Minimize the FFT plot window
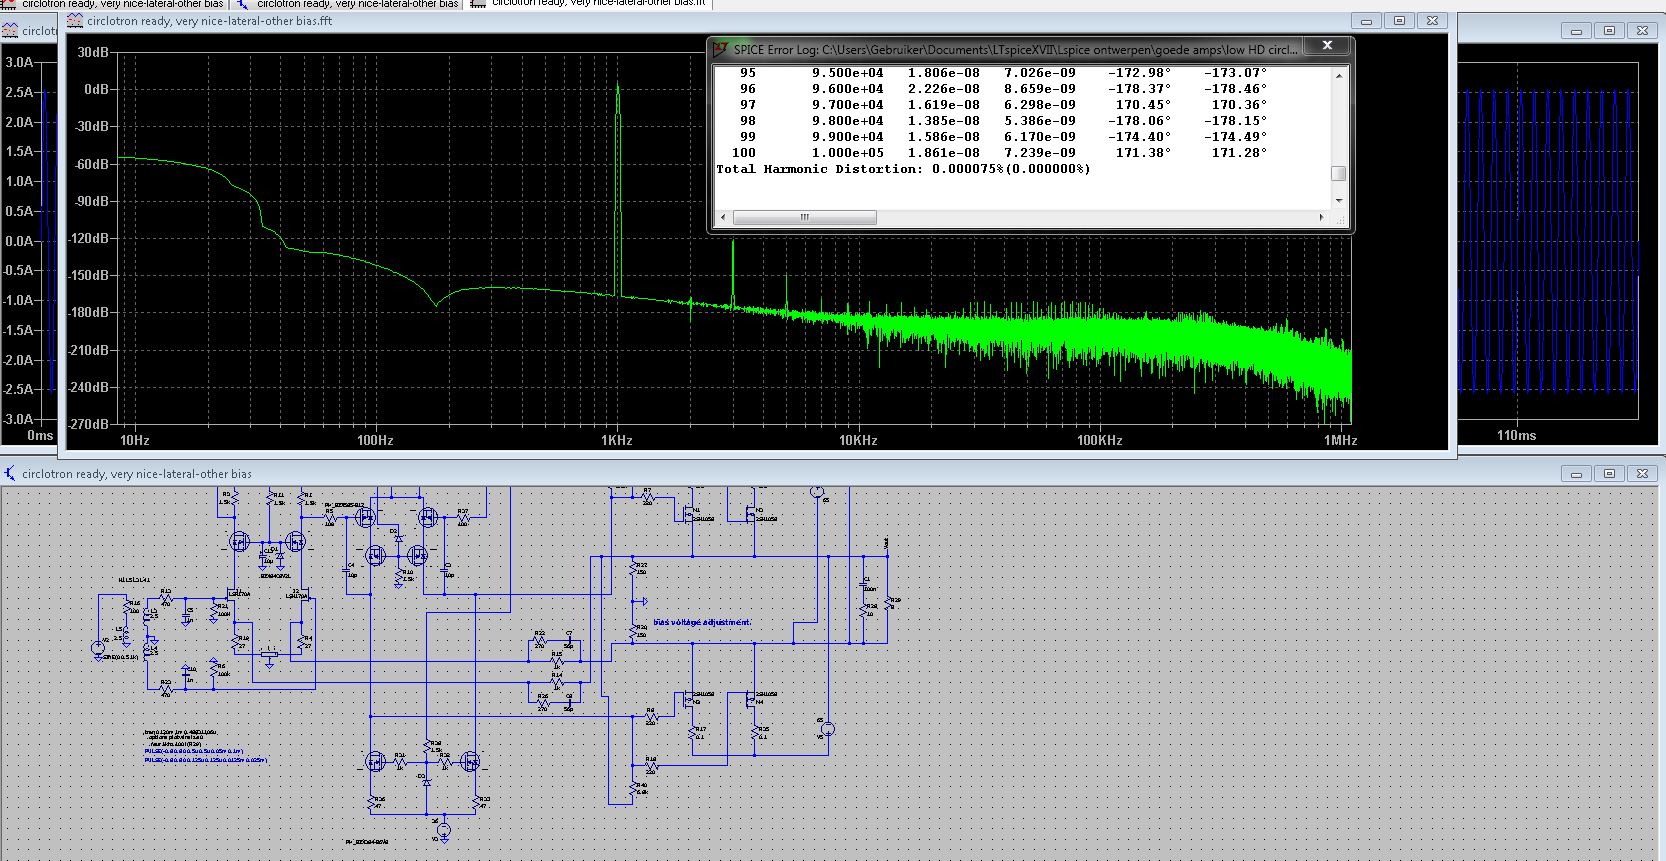This screenshot has height=861, width=1666. click(1366, 20)
